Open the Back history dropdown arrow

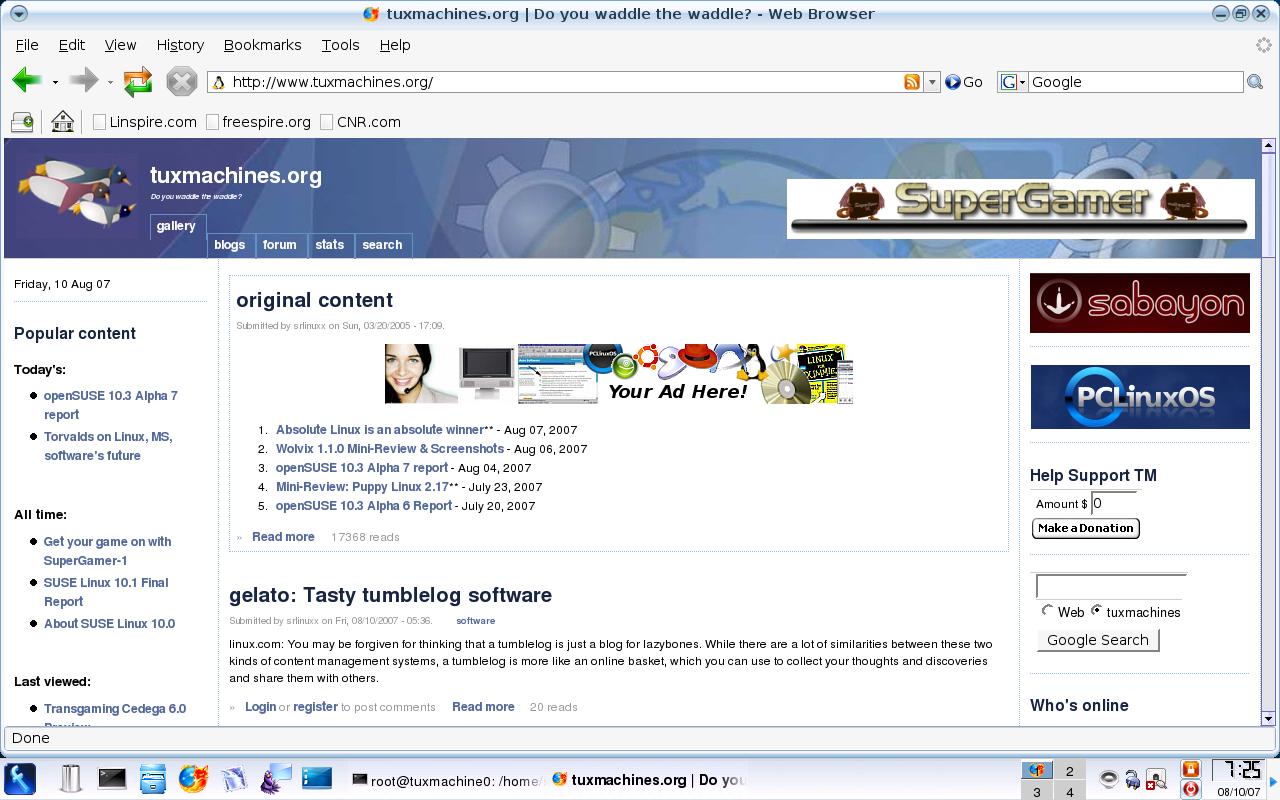point(55,82)
